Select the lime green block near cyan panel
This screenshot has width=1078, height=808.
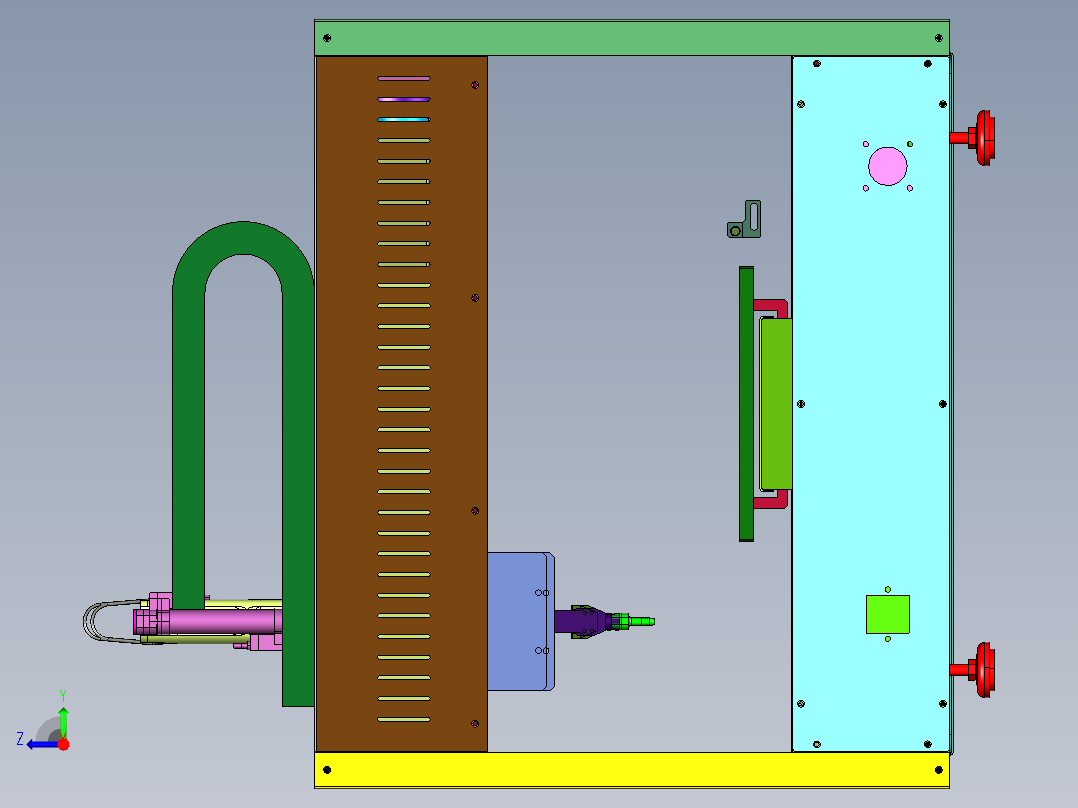[x=776, y=404]
